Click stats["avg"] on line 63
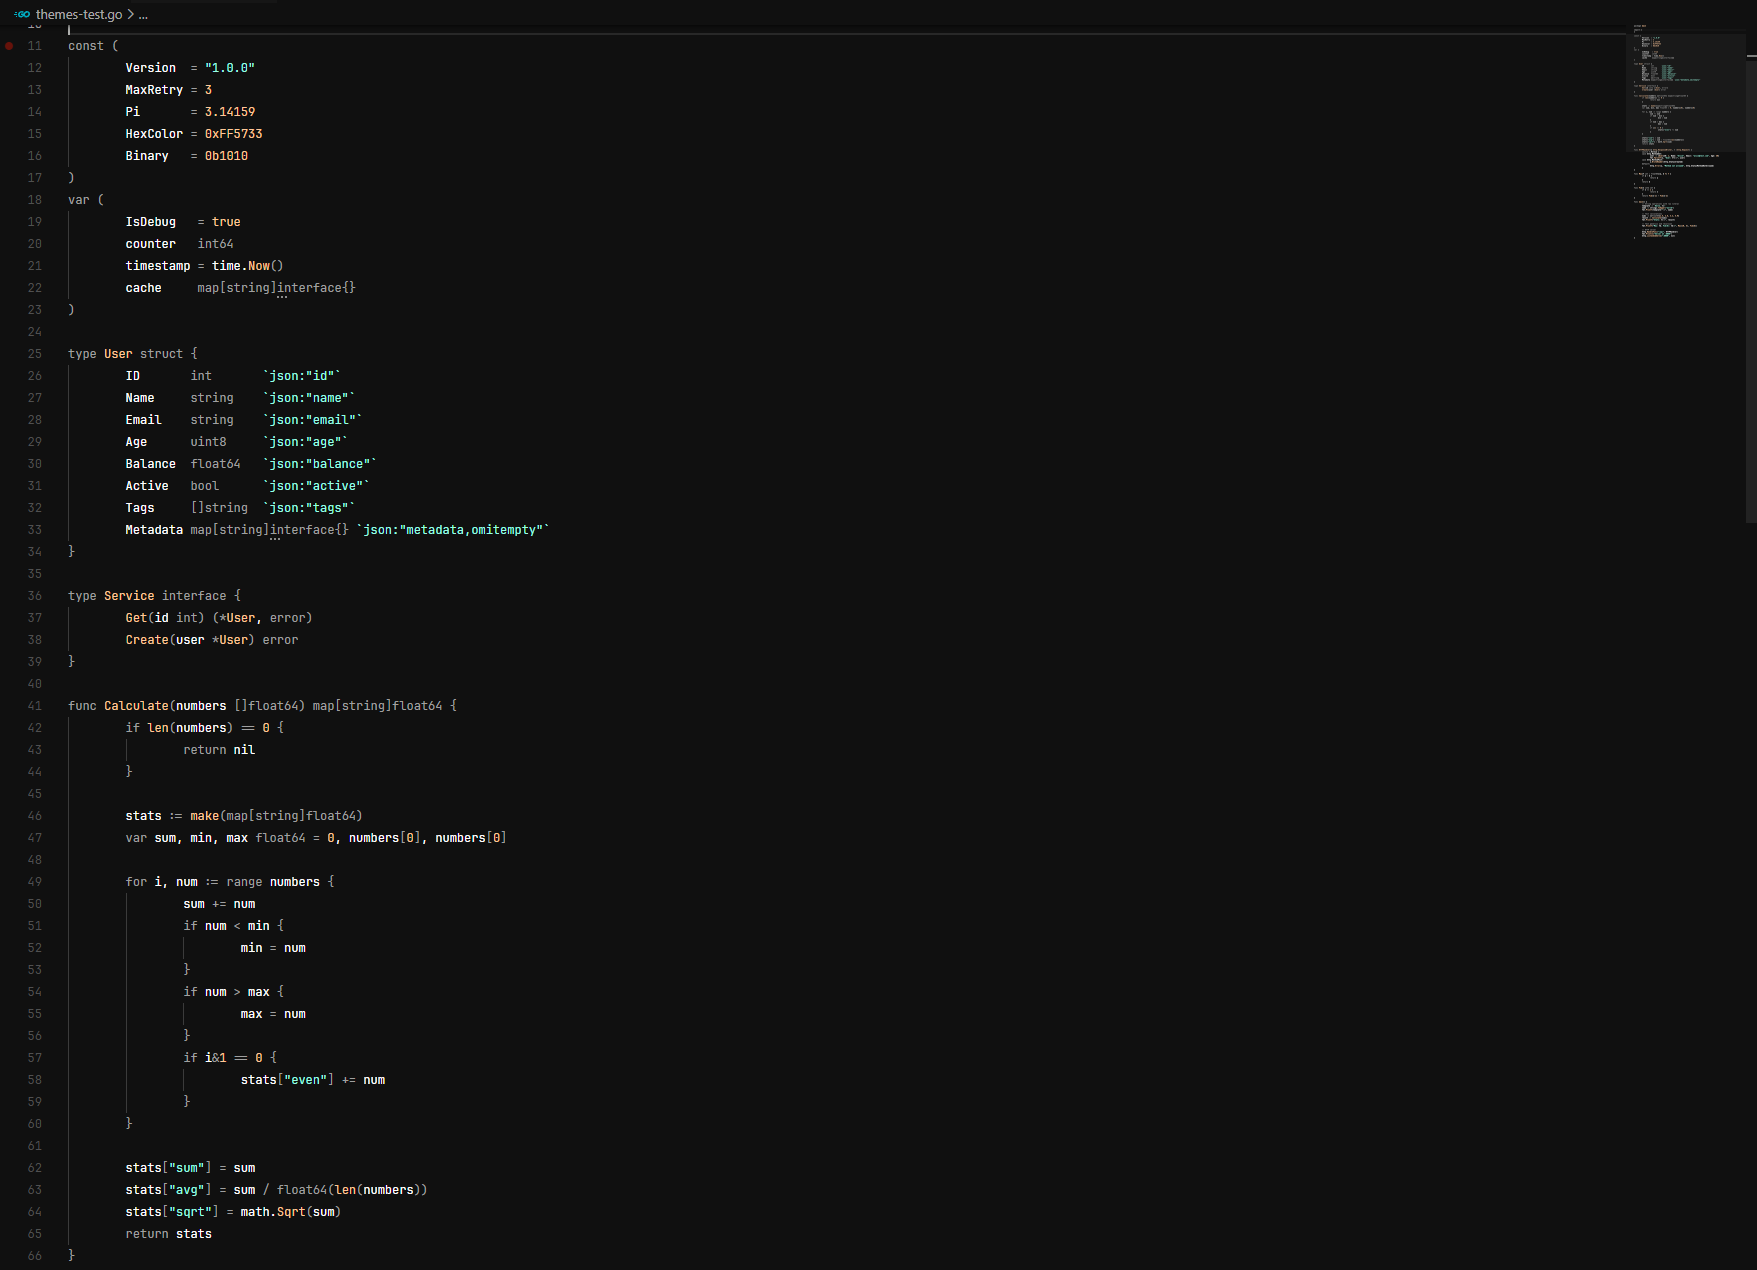1757x1270 pixels. point(168,1190)
